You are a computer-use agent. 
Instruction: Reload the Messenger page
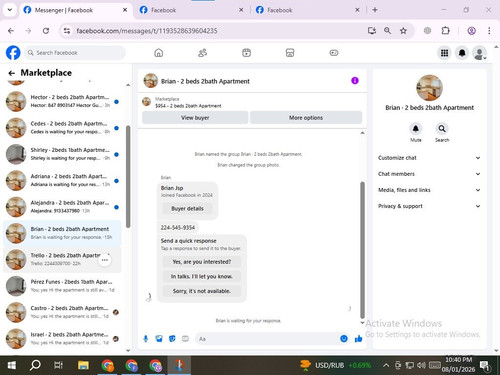(x=46, y=31)
